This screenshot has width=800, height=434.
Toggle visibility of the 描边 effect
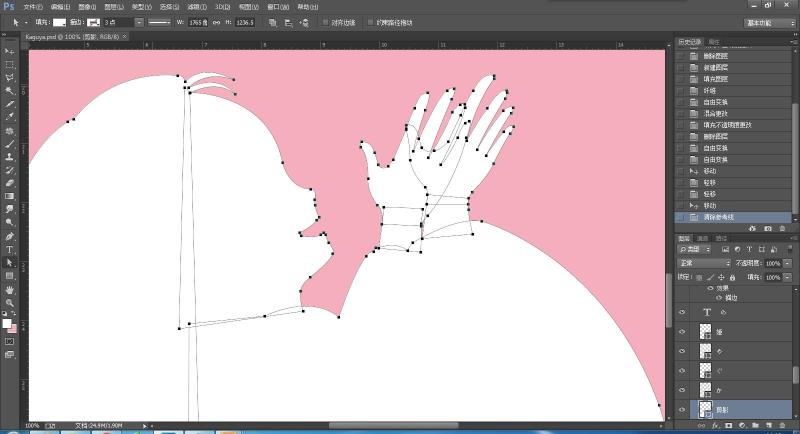[x=718, y=297]
